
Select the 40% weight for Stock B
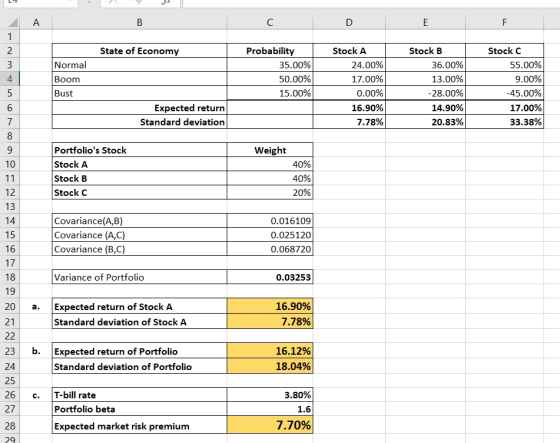(x=270, y=178)
